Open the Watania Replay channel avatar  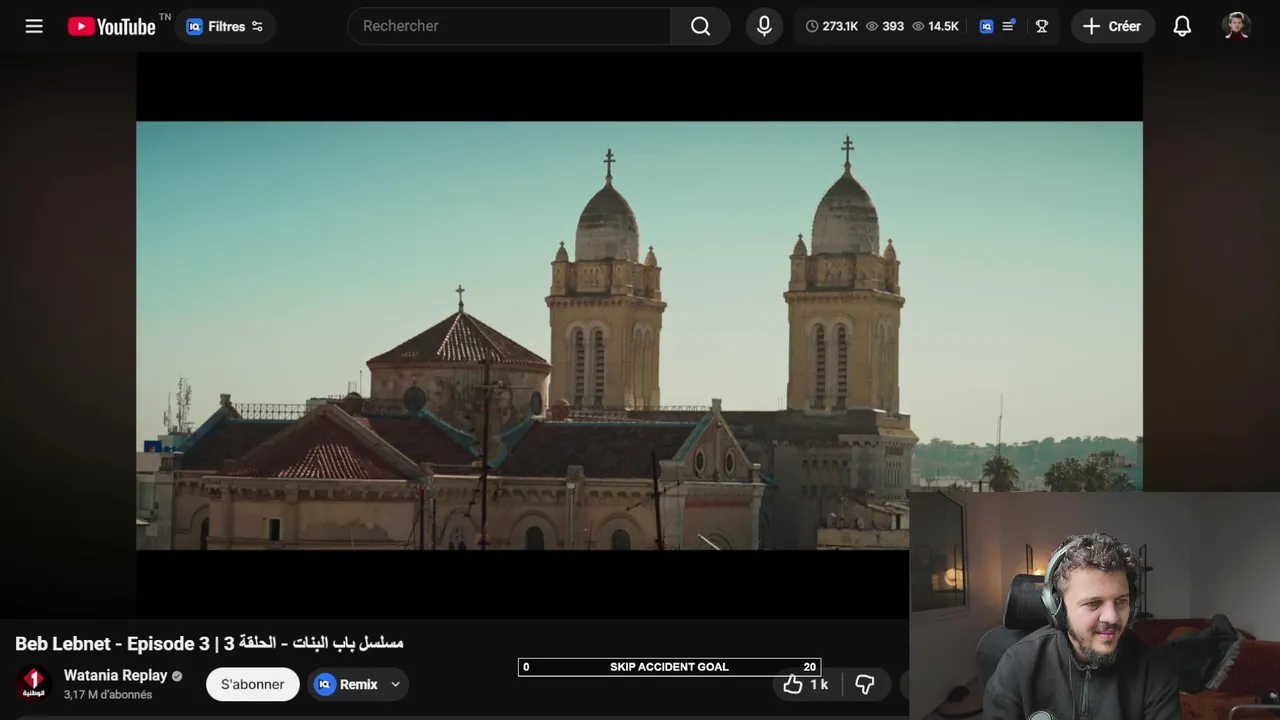click(34, 684)
